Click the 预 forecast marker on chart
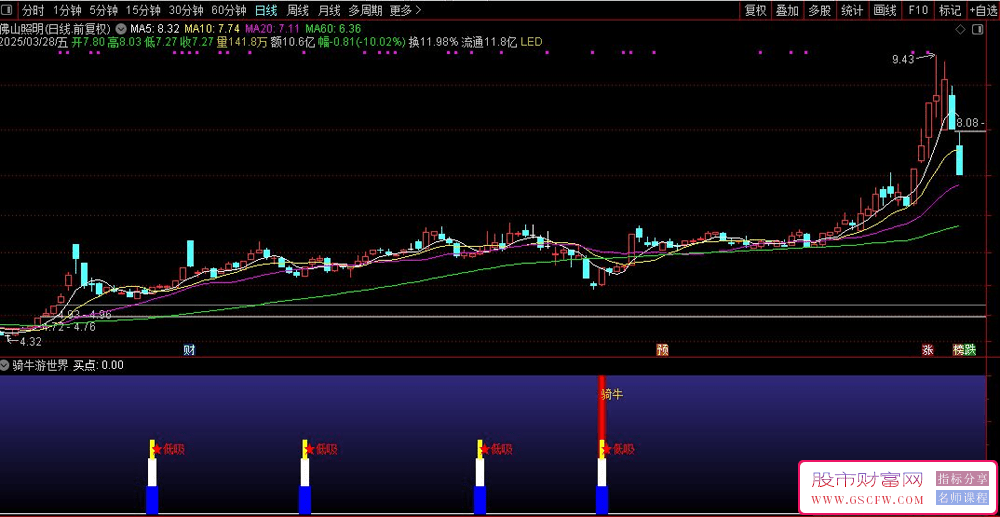 663,349
